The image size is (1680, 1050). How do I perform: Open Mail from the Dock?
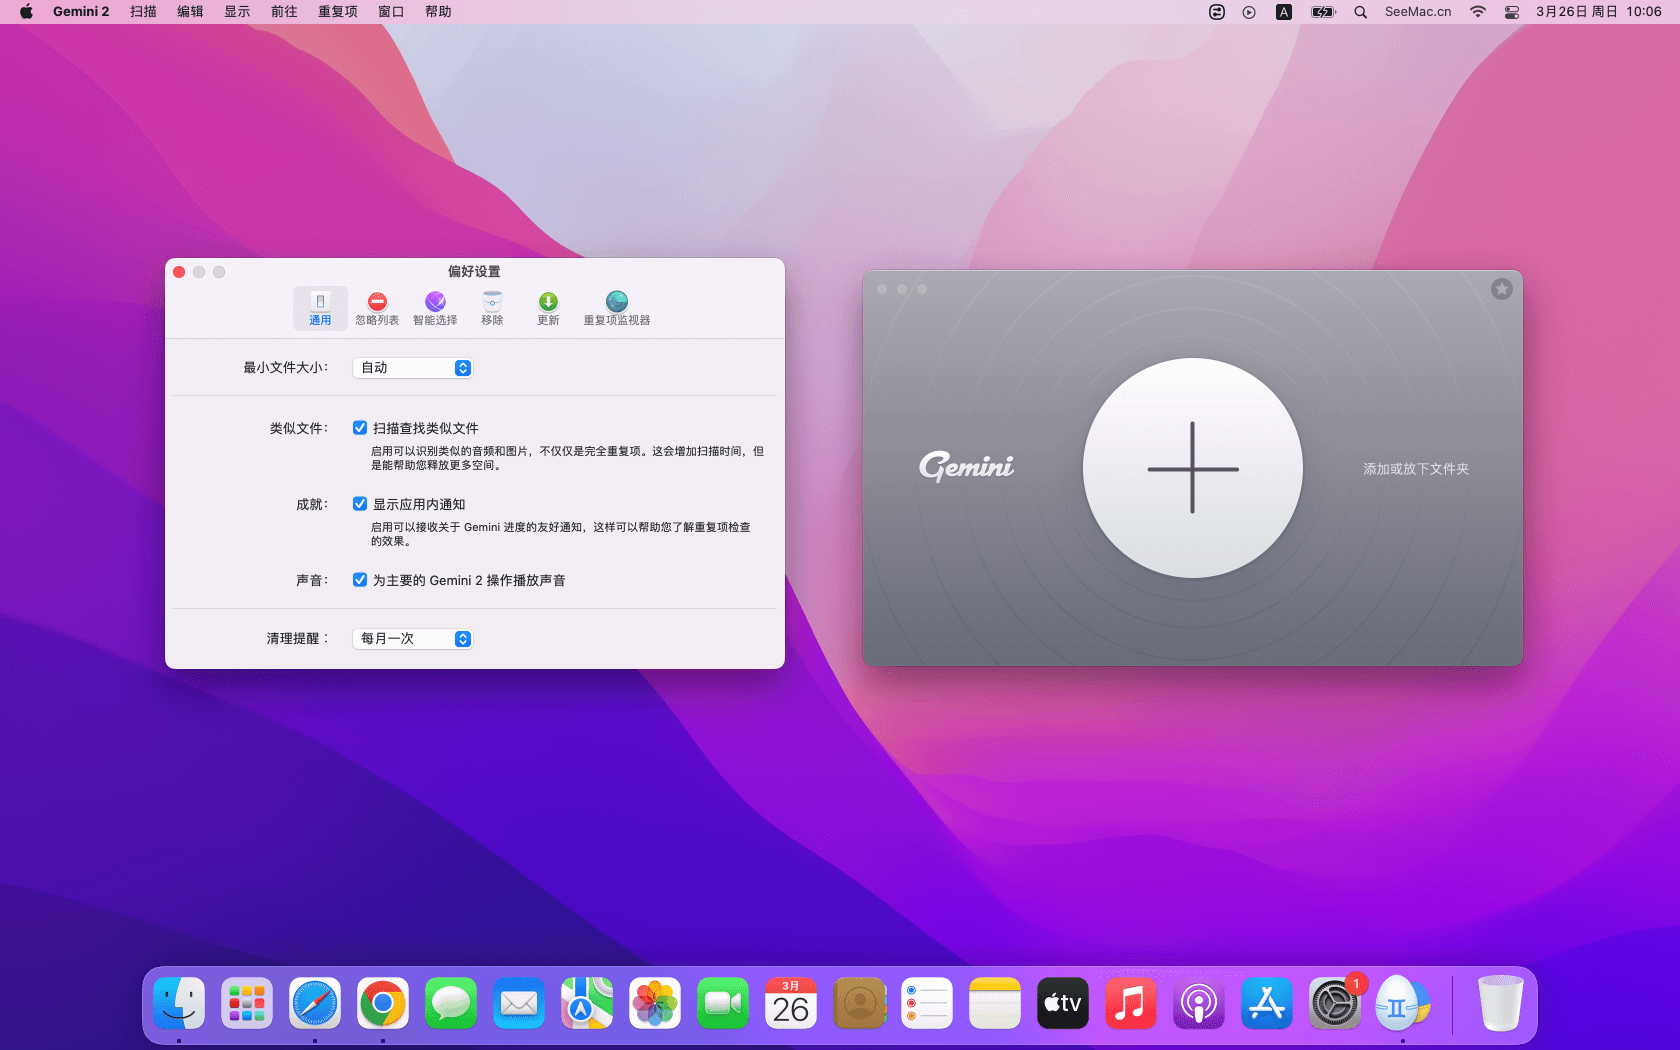[519, 1003]
